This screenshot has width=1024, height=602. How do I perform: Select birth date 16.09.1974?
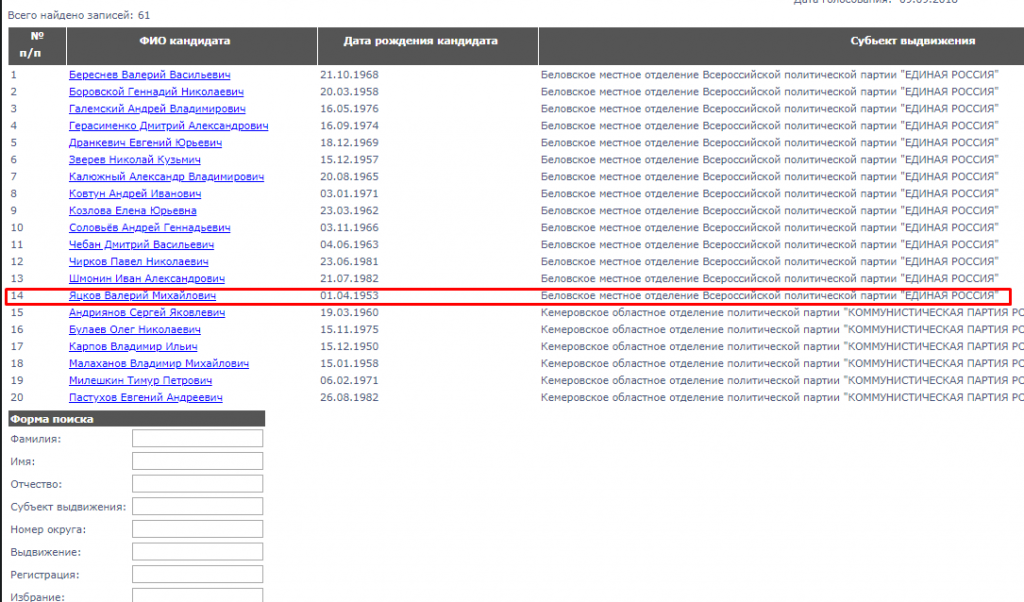(x=349, y=126)
